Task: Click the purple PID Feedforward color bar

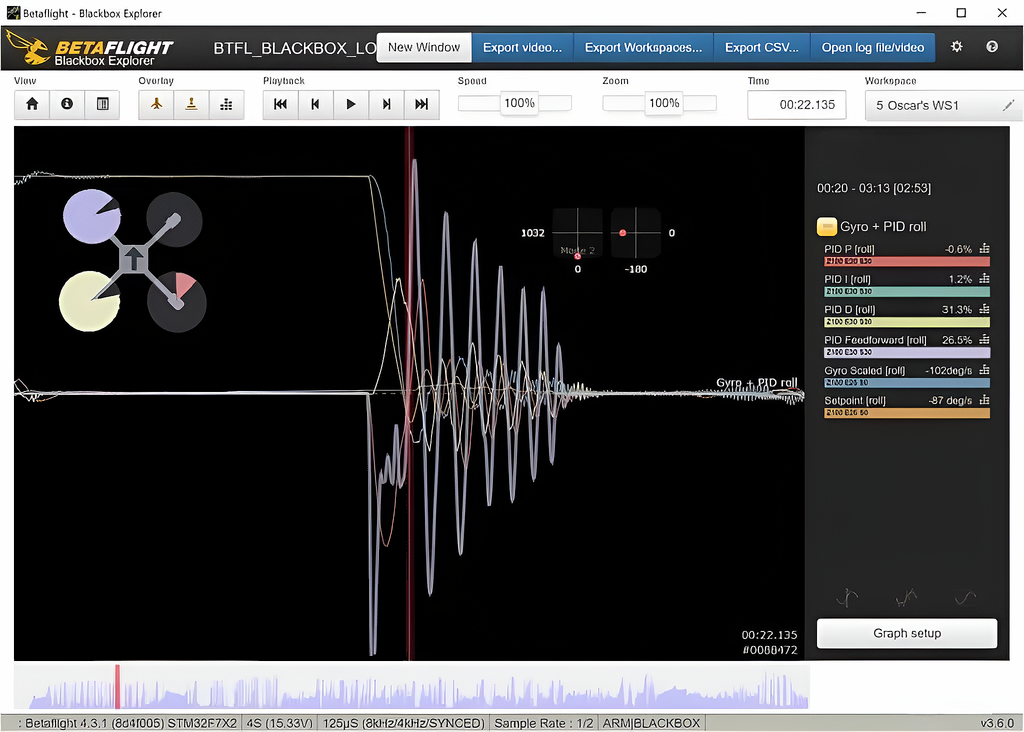Action: pyautogui.click(x=907, y=352)
